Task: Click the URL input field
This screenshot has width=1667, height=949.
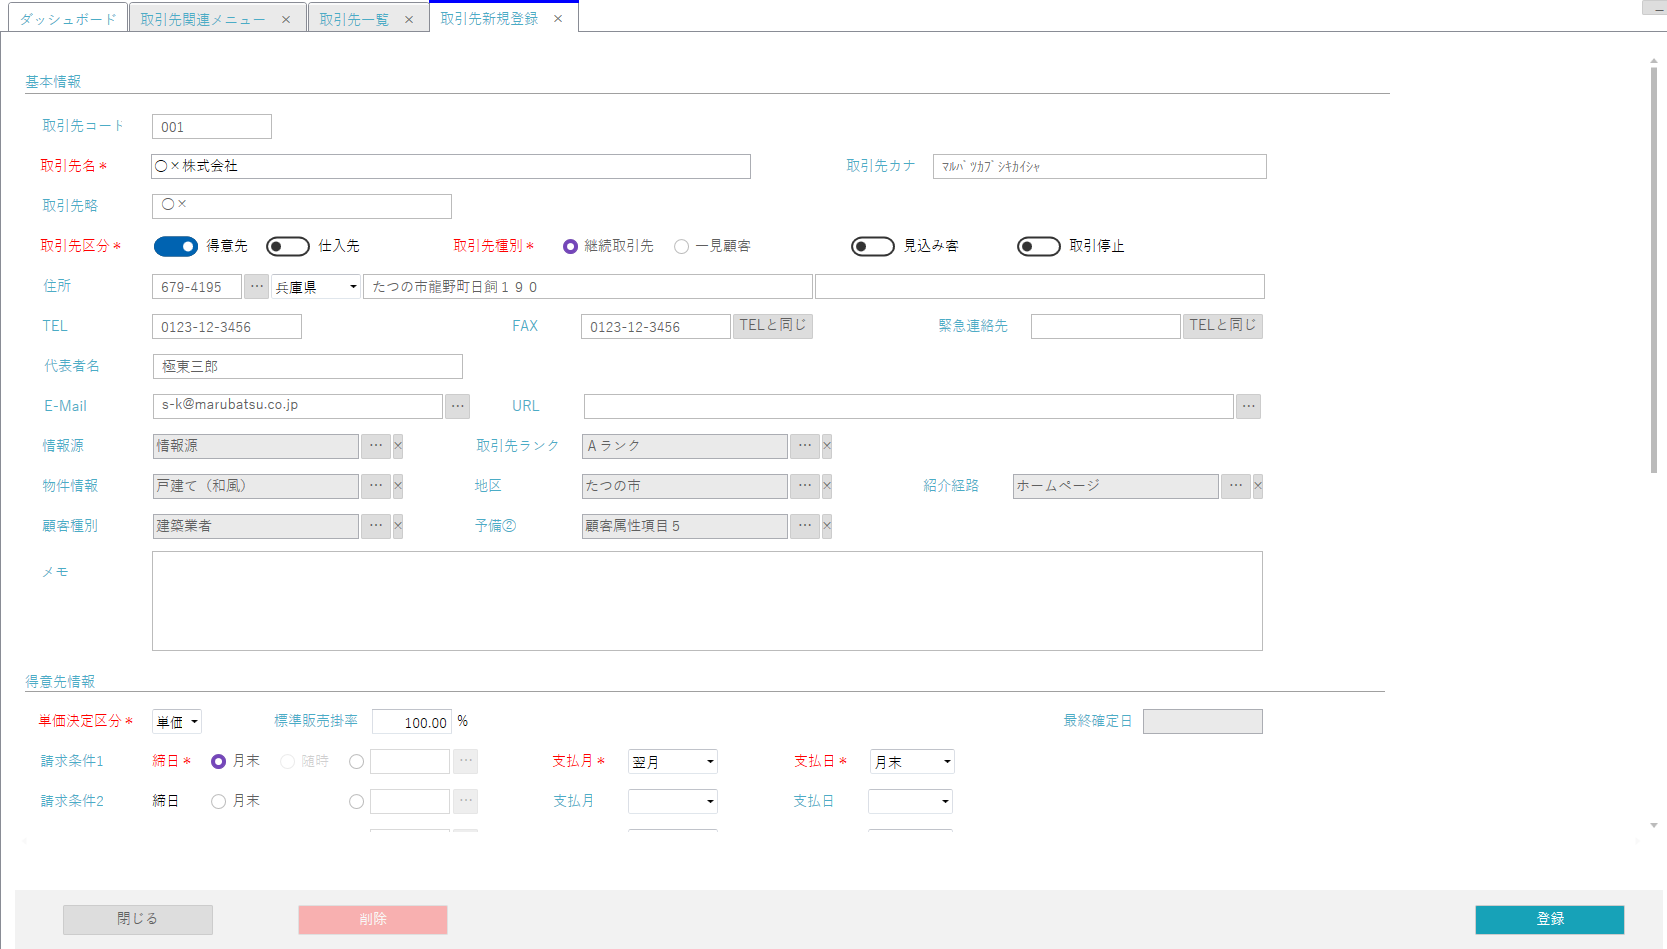Action: (909, 406)
